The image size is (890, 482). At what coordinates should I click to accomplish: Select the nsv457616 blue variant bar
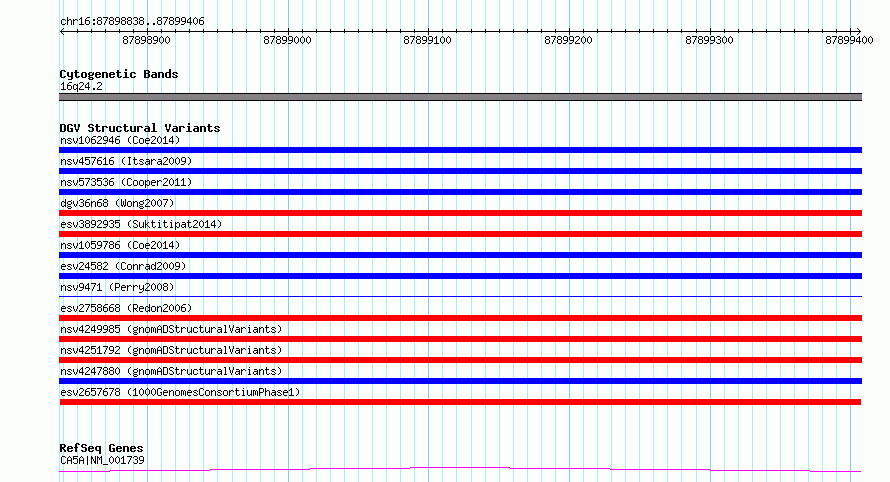coord(460,171)
